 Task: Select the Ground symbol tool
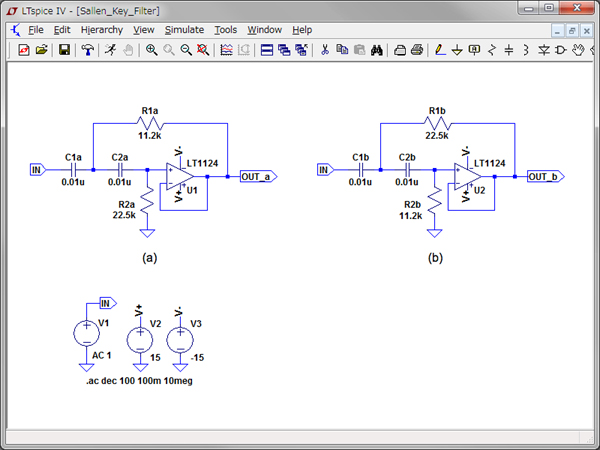coord(458,49)
